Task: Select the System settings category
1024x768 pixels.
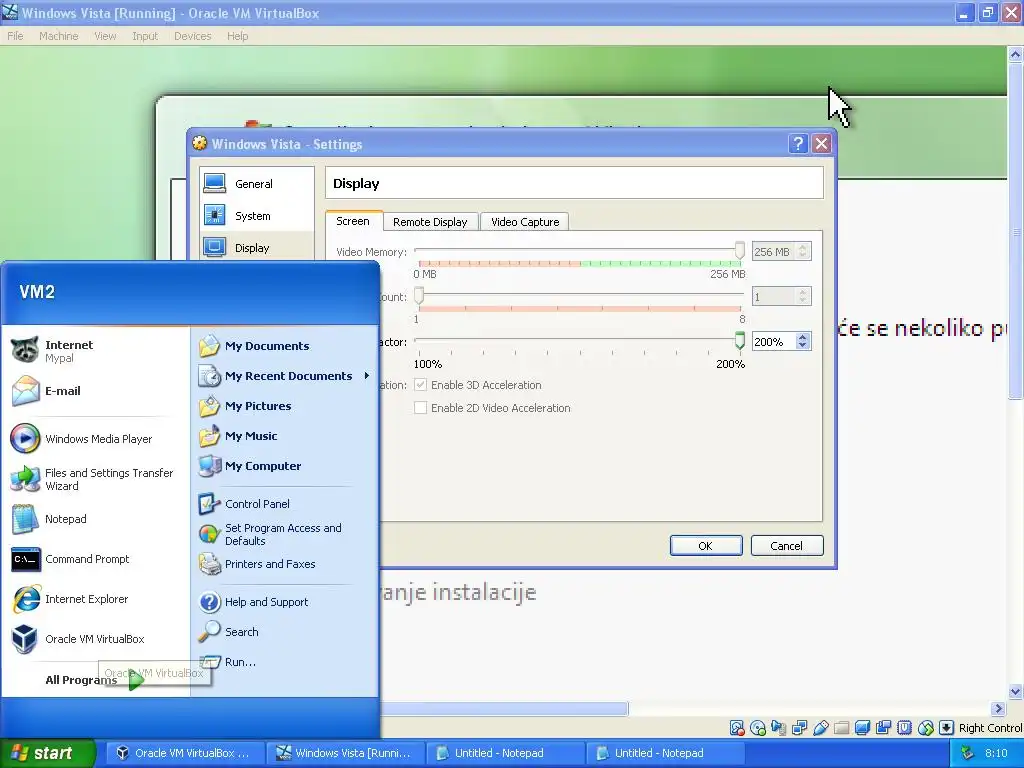Action: coord(257,216)
